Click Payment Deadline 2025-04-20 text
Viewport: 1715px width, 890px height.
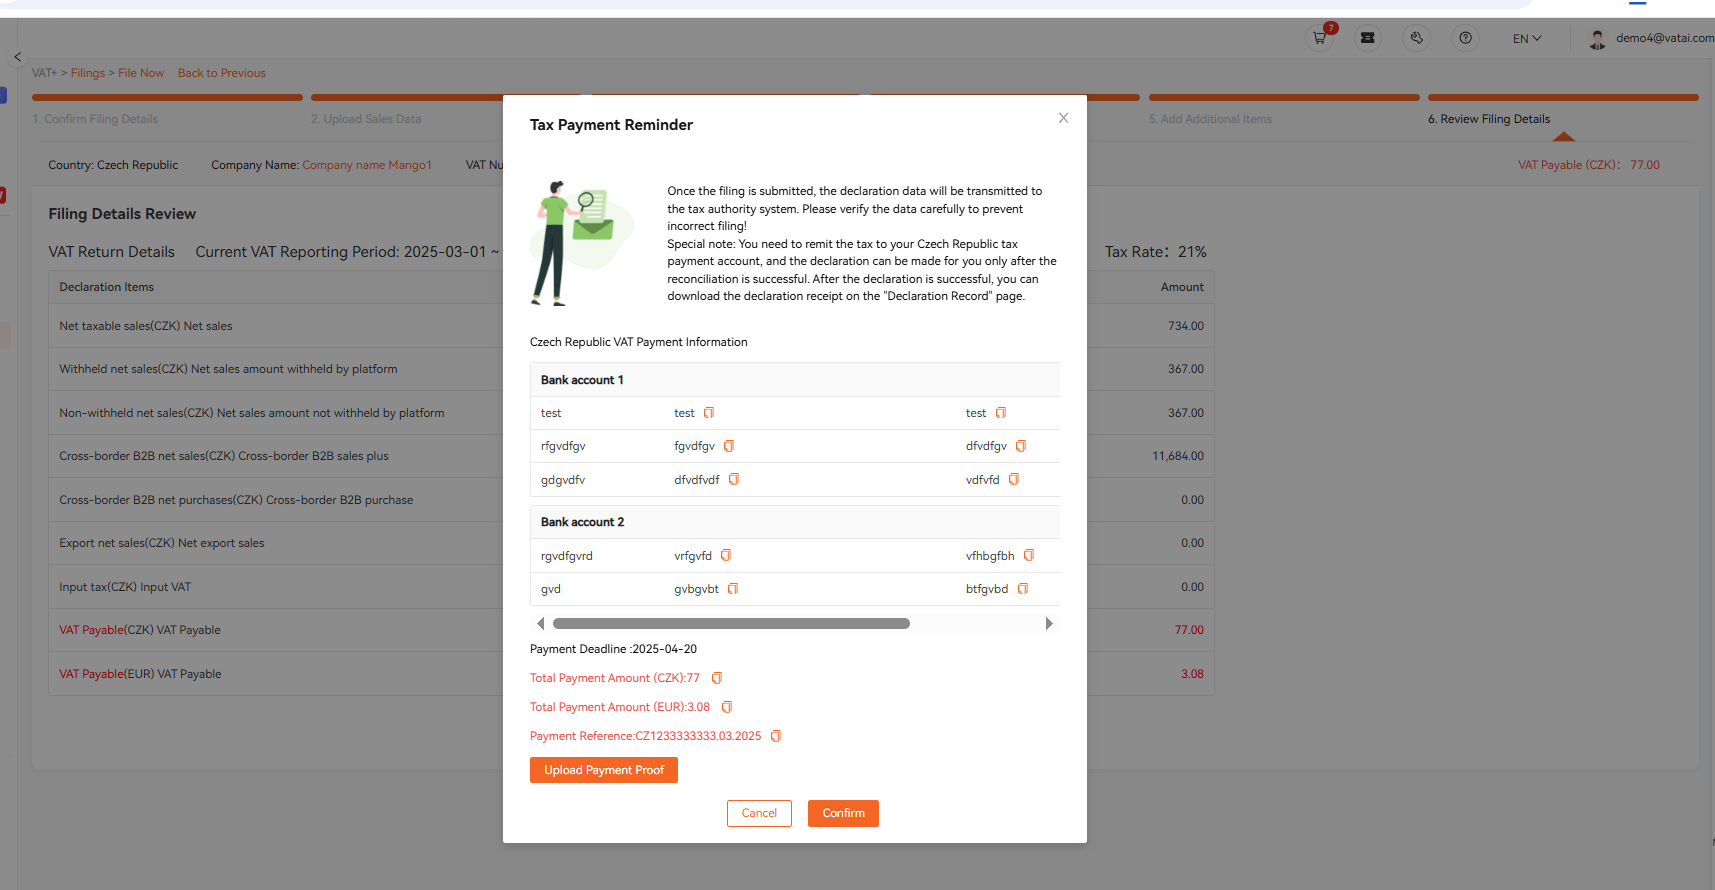(613, 649)
